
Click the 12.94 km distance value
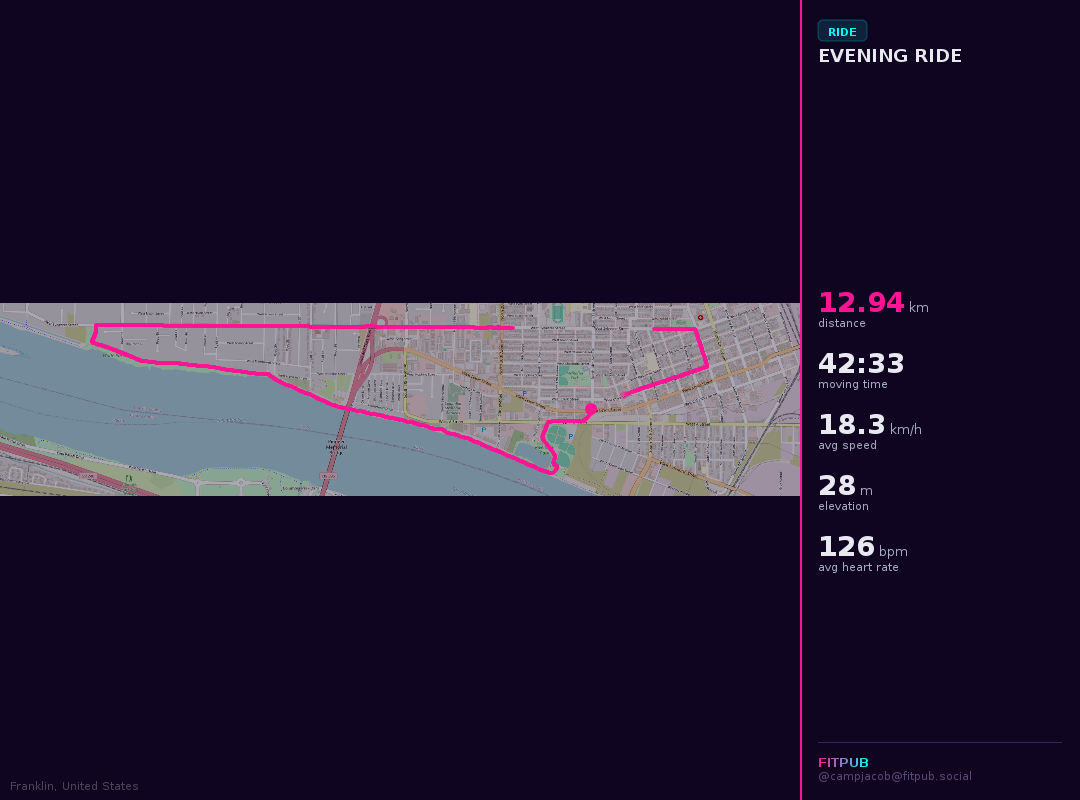873,302
